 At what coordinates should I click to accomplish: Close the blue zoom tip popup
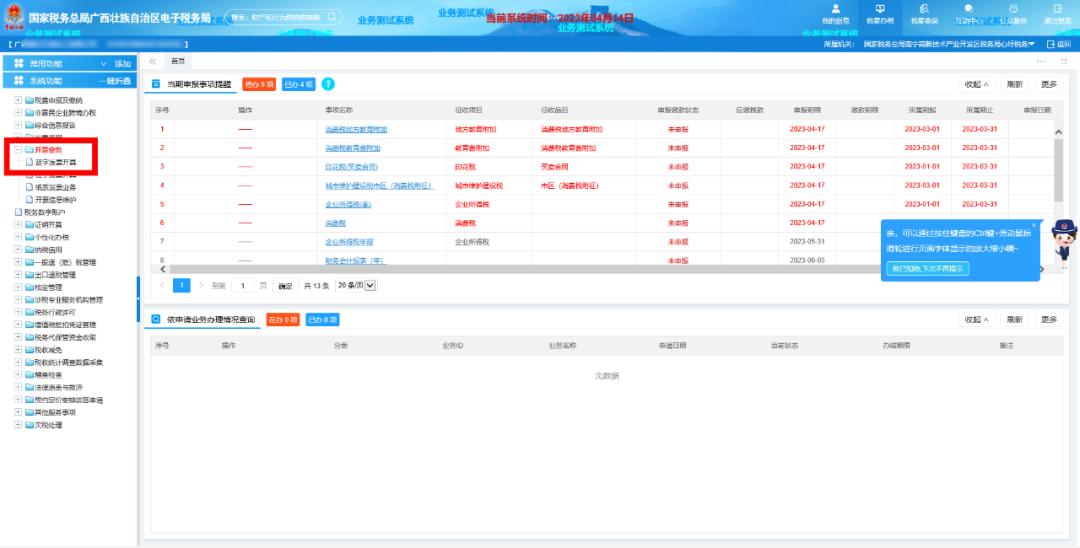pos(1033,225)
